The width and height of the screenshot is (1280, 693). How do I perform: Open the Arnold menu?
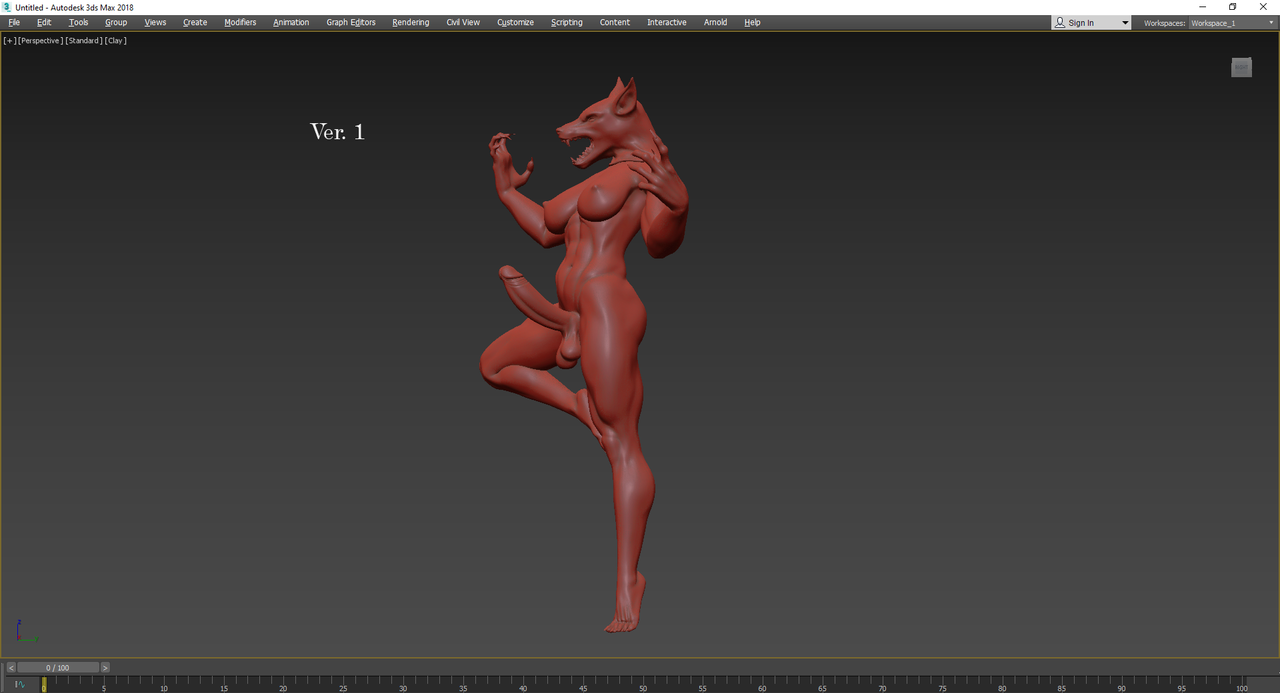click(x=715, y=22)
